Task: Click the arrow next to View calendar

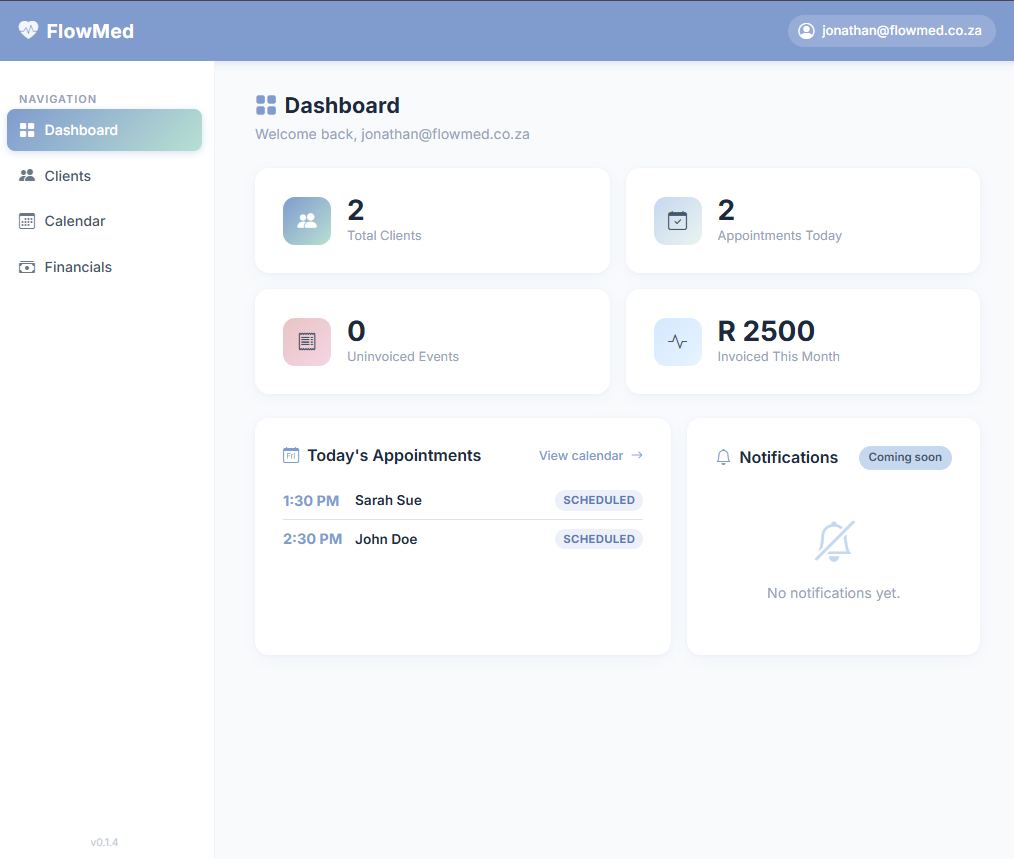Action: tap(637, 455)
